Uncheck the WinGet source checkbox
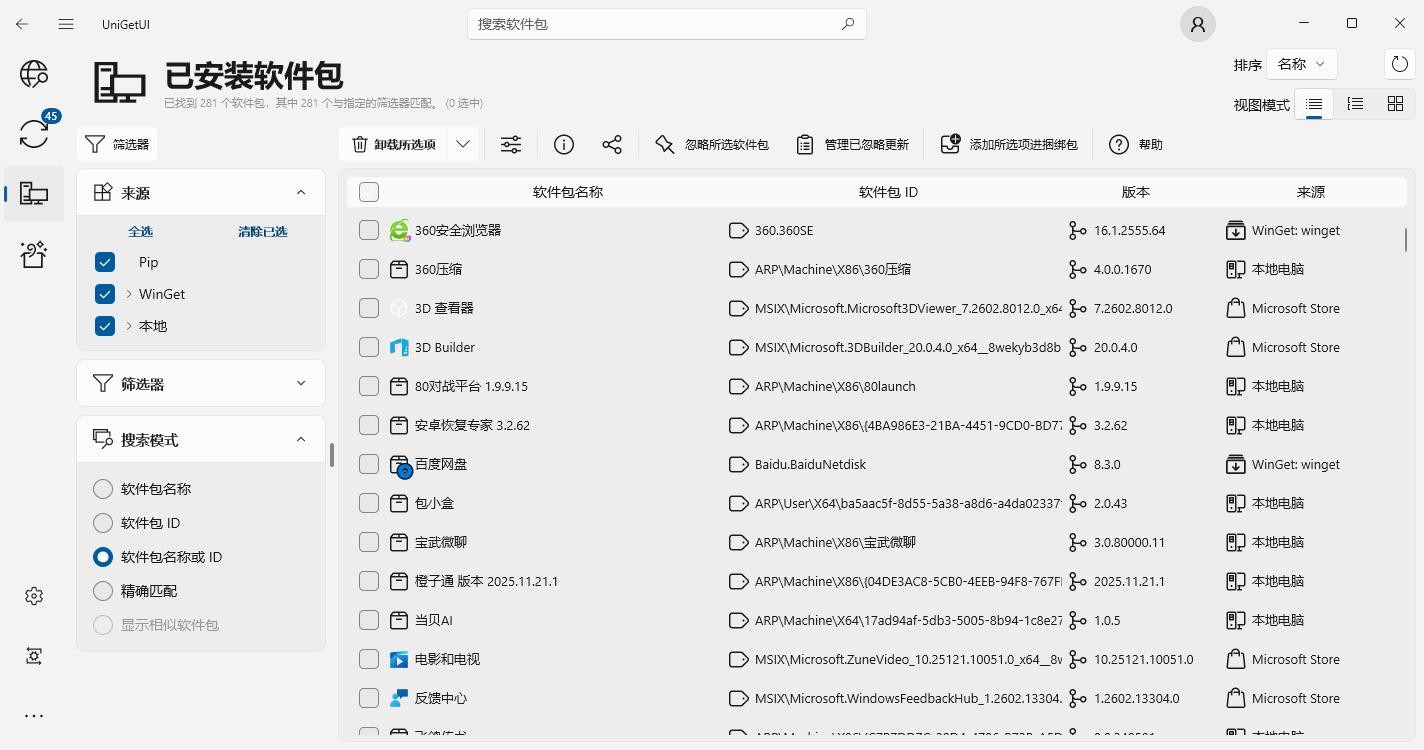This screenshot has width=1424, height=750. (x=105, y=294)
